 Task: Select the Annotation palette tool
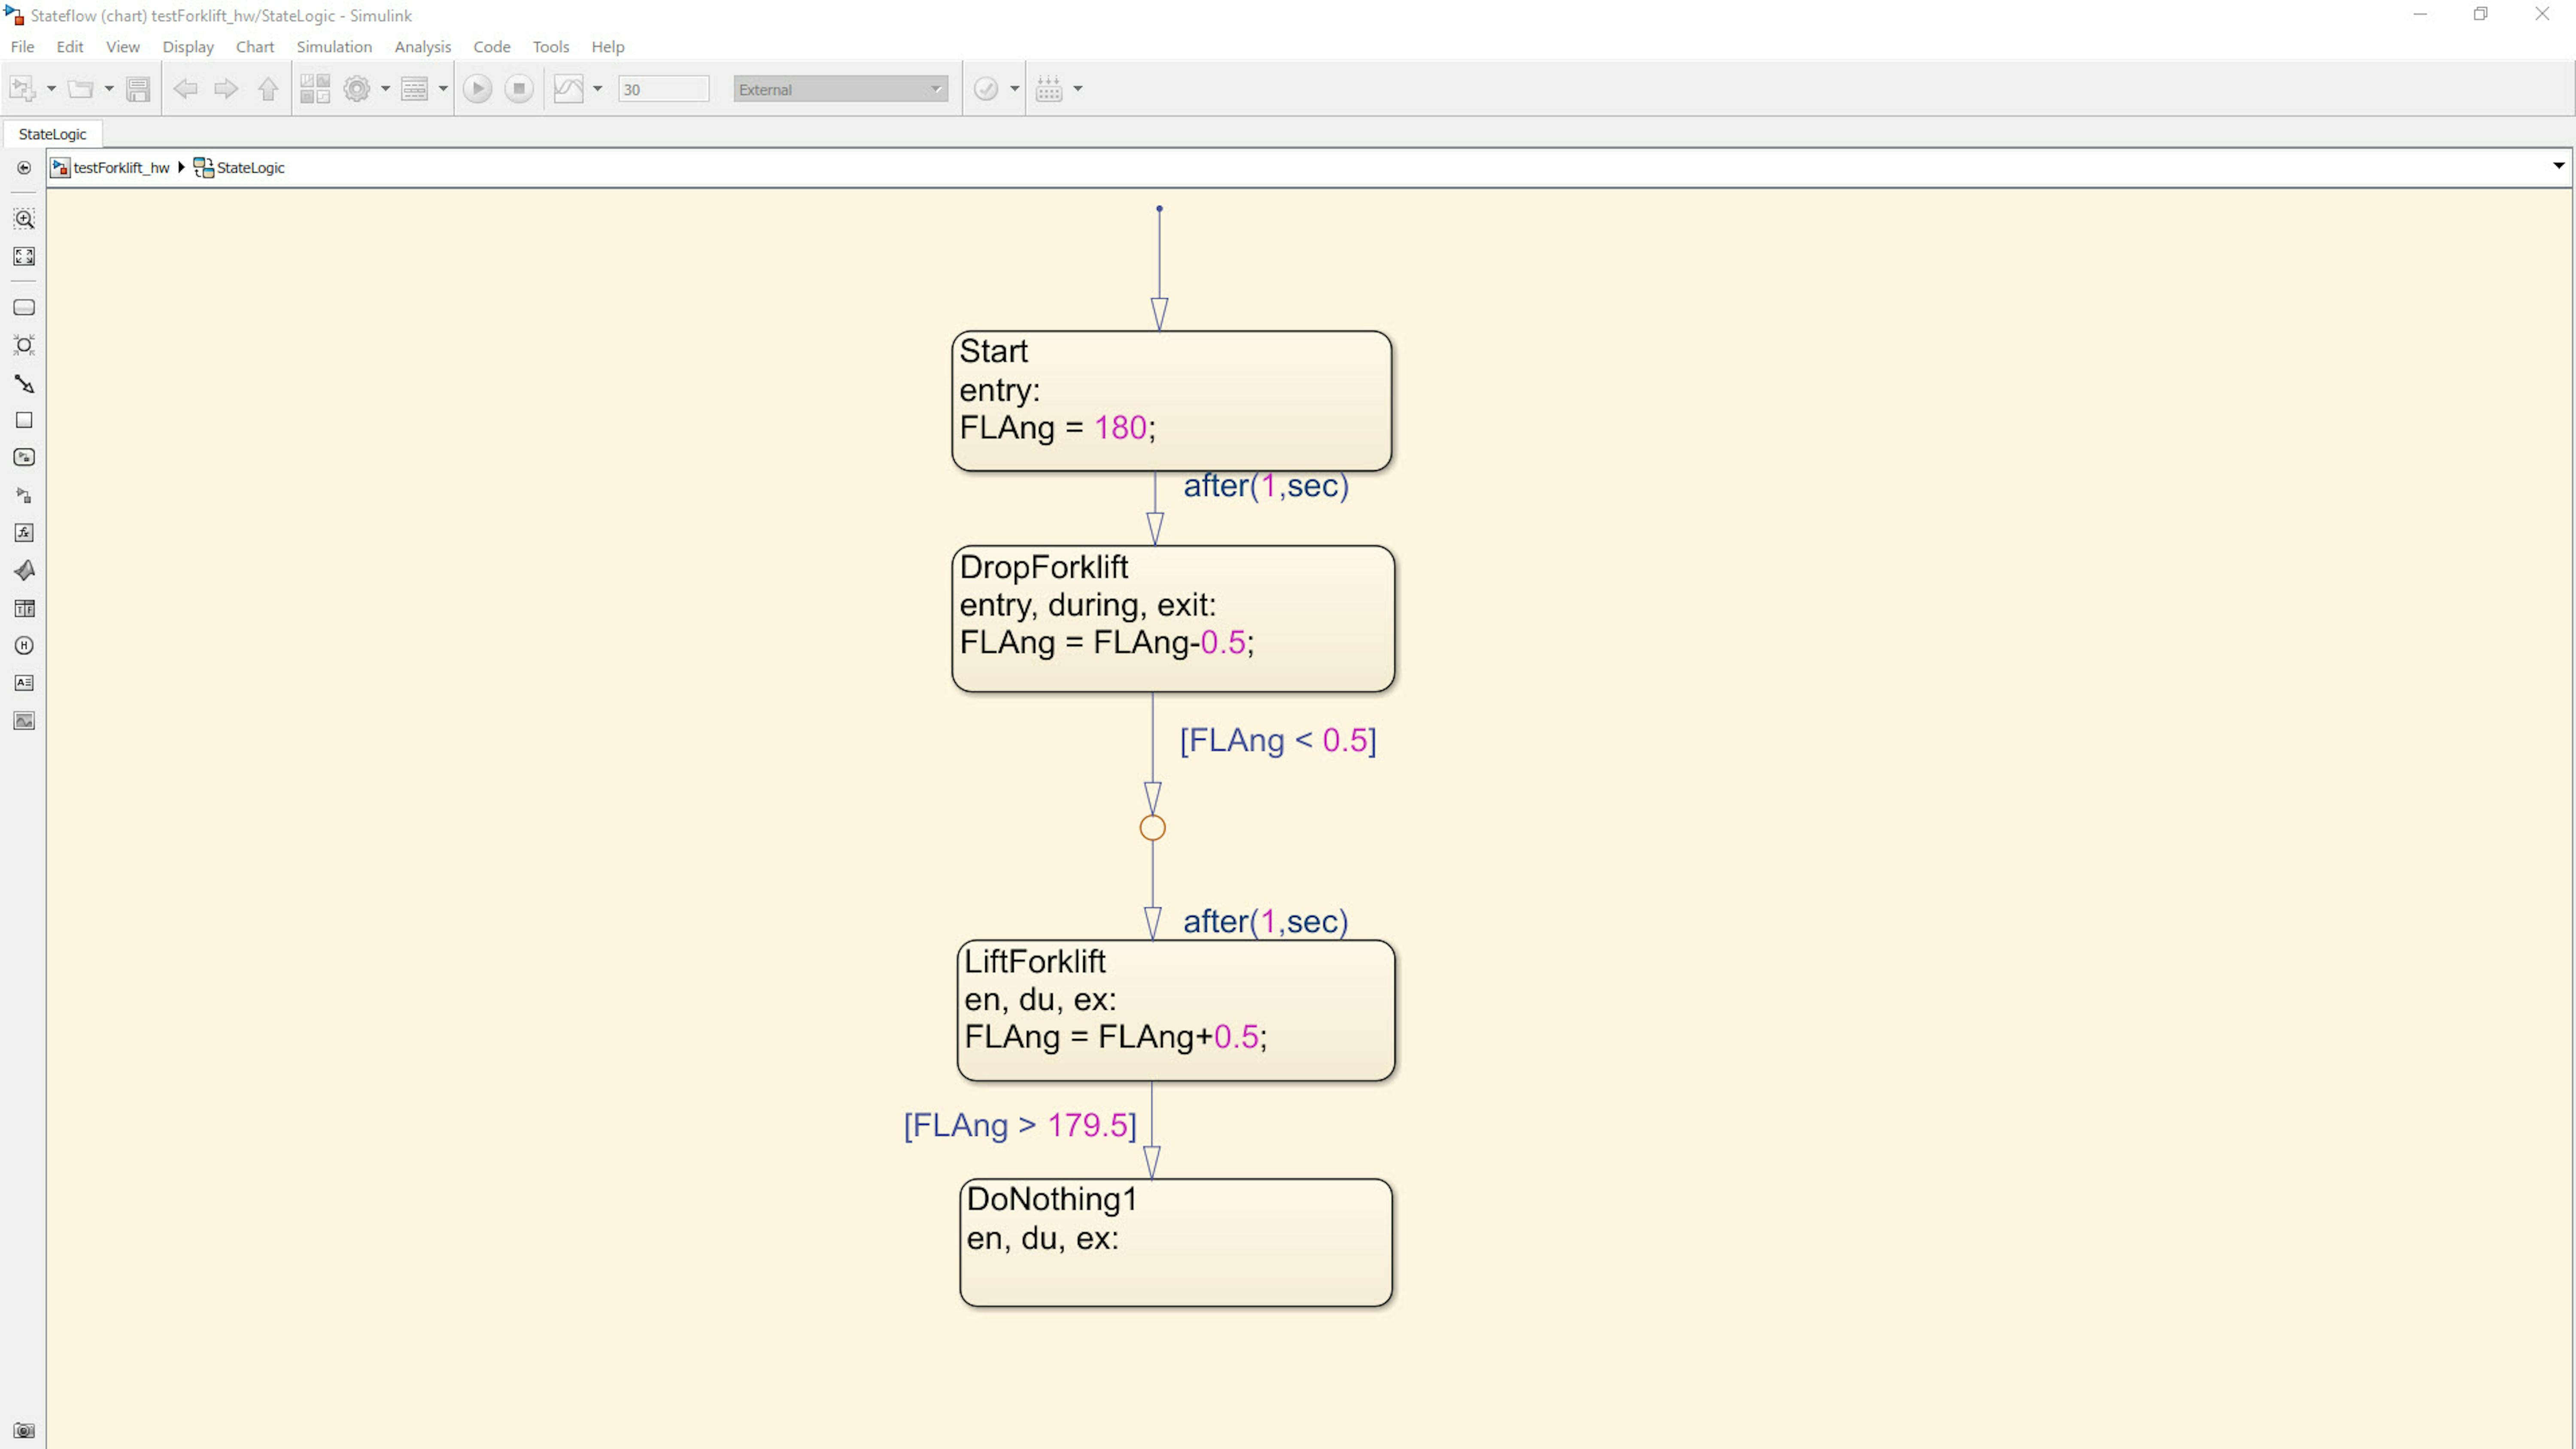click(24, 683)
